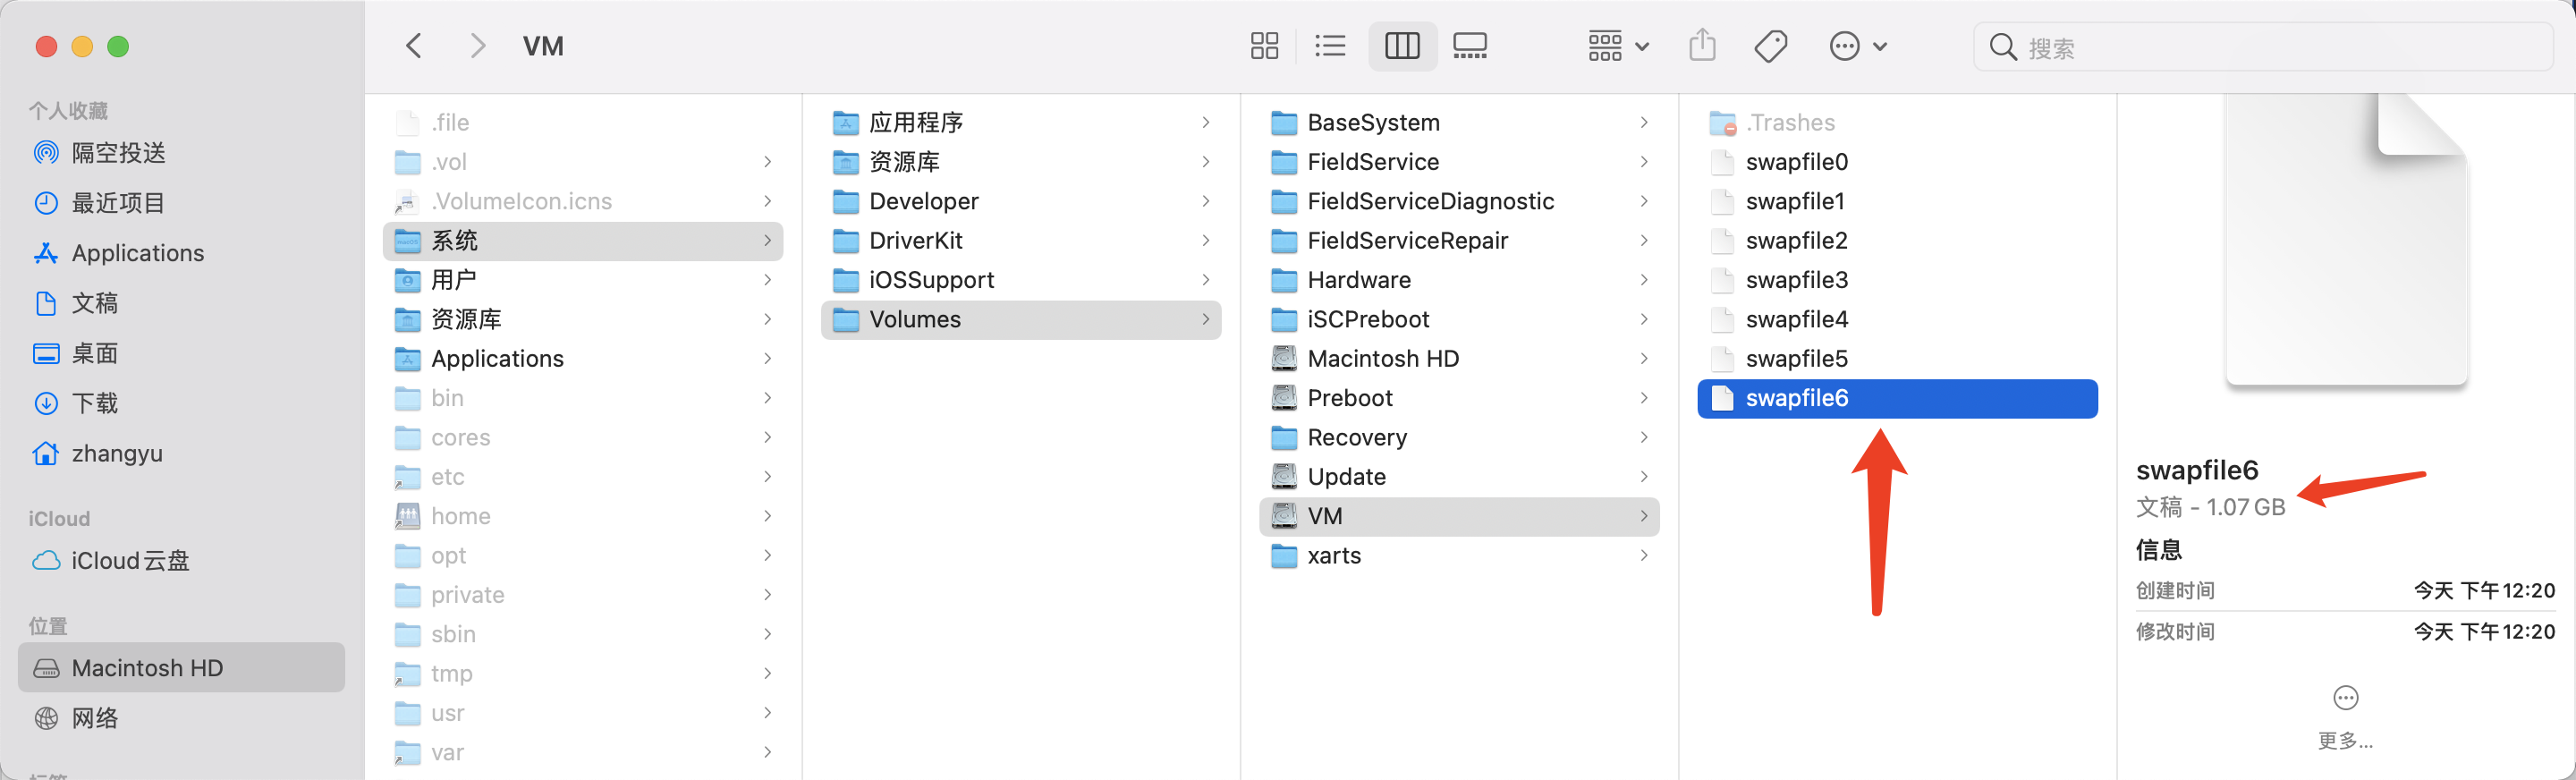The width and height of the screenshot is (2576, 780).
Task: Click the Update volume disk icon
Action: (1284, 476)
